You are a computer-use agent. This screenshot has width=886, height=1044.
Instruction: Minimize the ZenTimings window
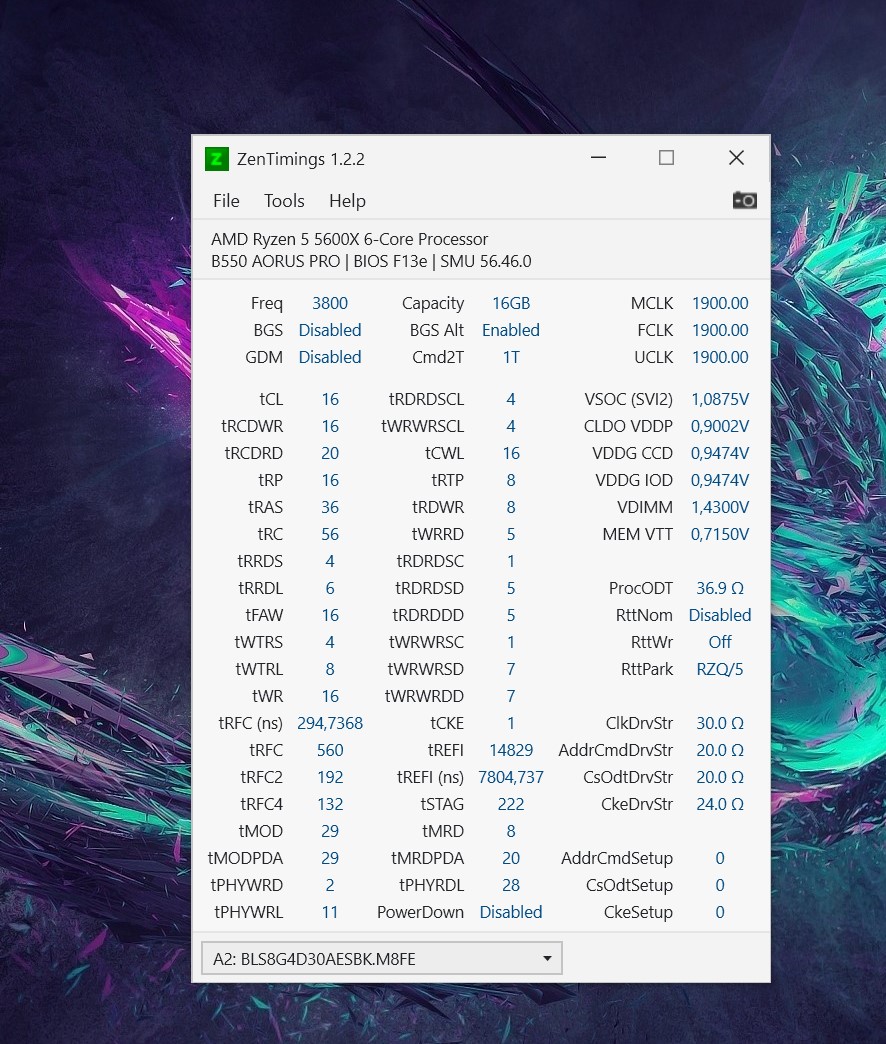[598, 158]
